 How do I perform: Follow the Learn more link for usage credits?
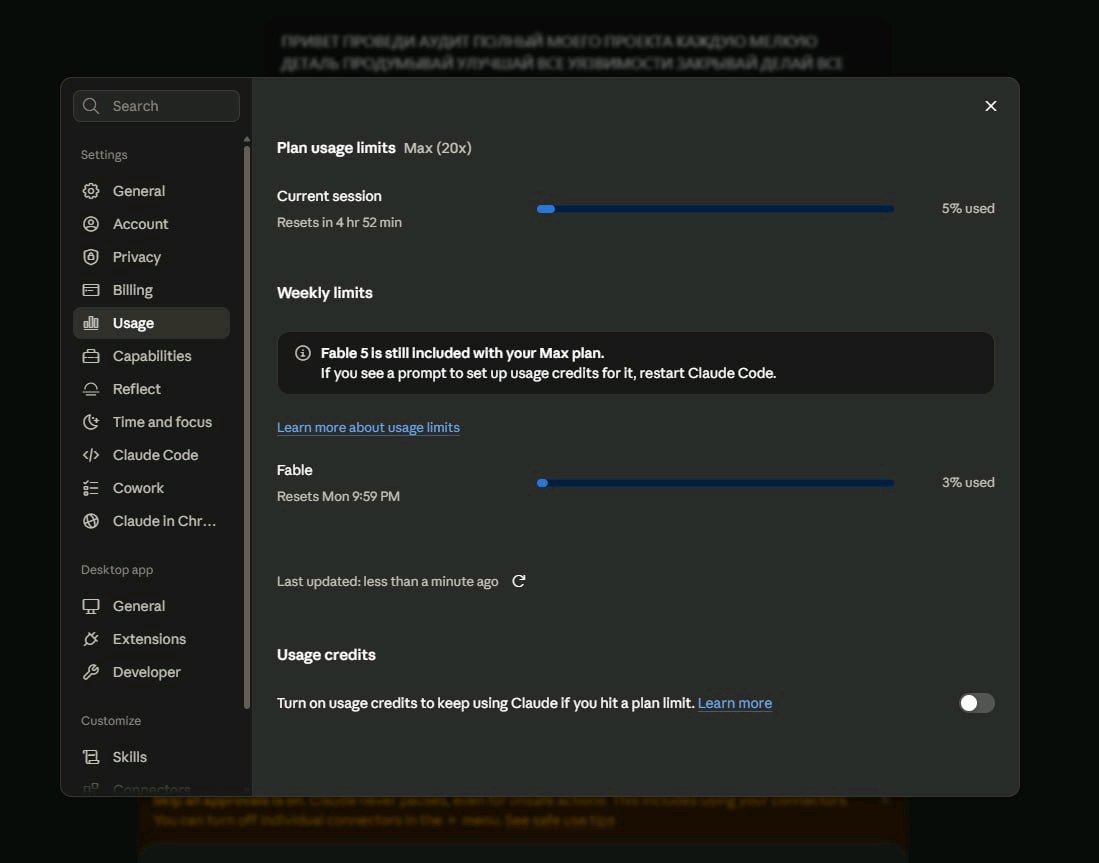pyautogui.click(x=735, y=703)
